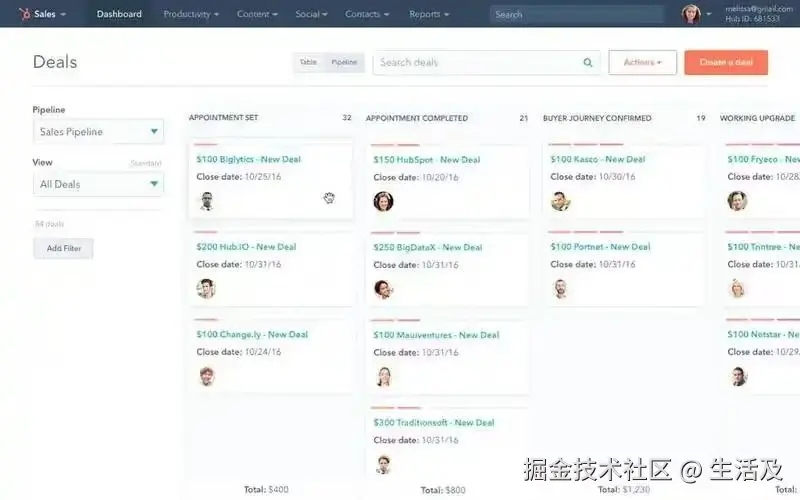Image resolution: width=800 pixels, height=500 pixels.
Task: Open the Content menu
Action: coord(257,14)
